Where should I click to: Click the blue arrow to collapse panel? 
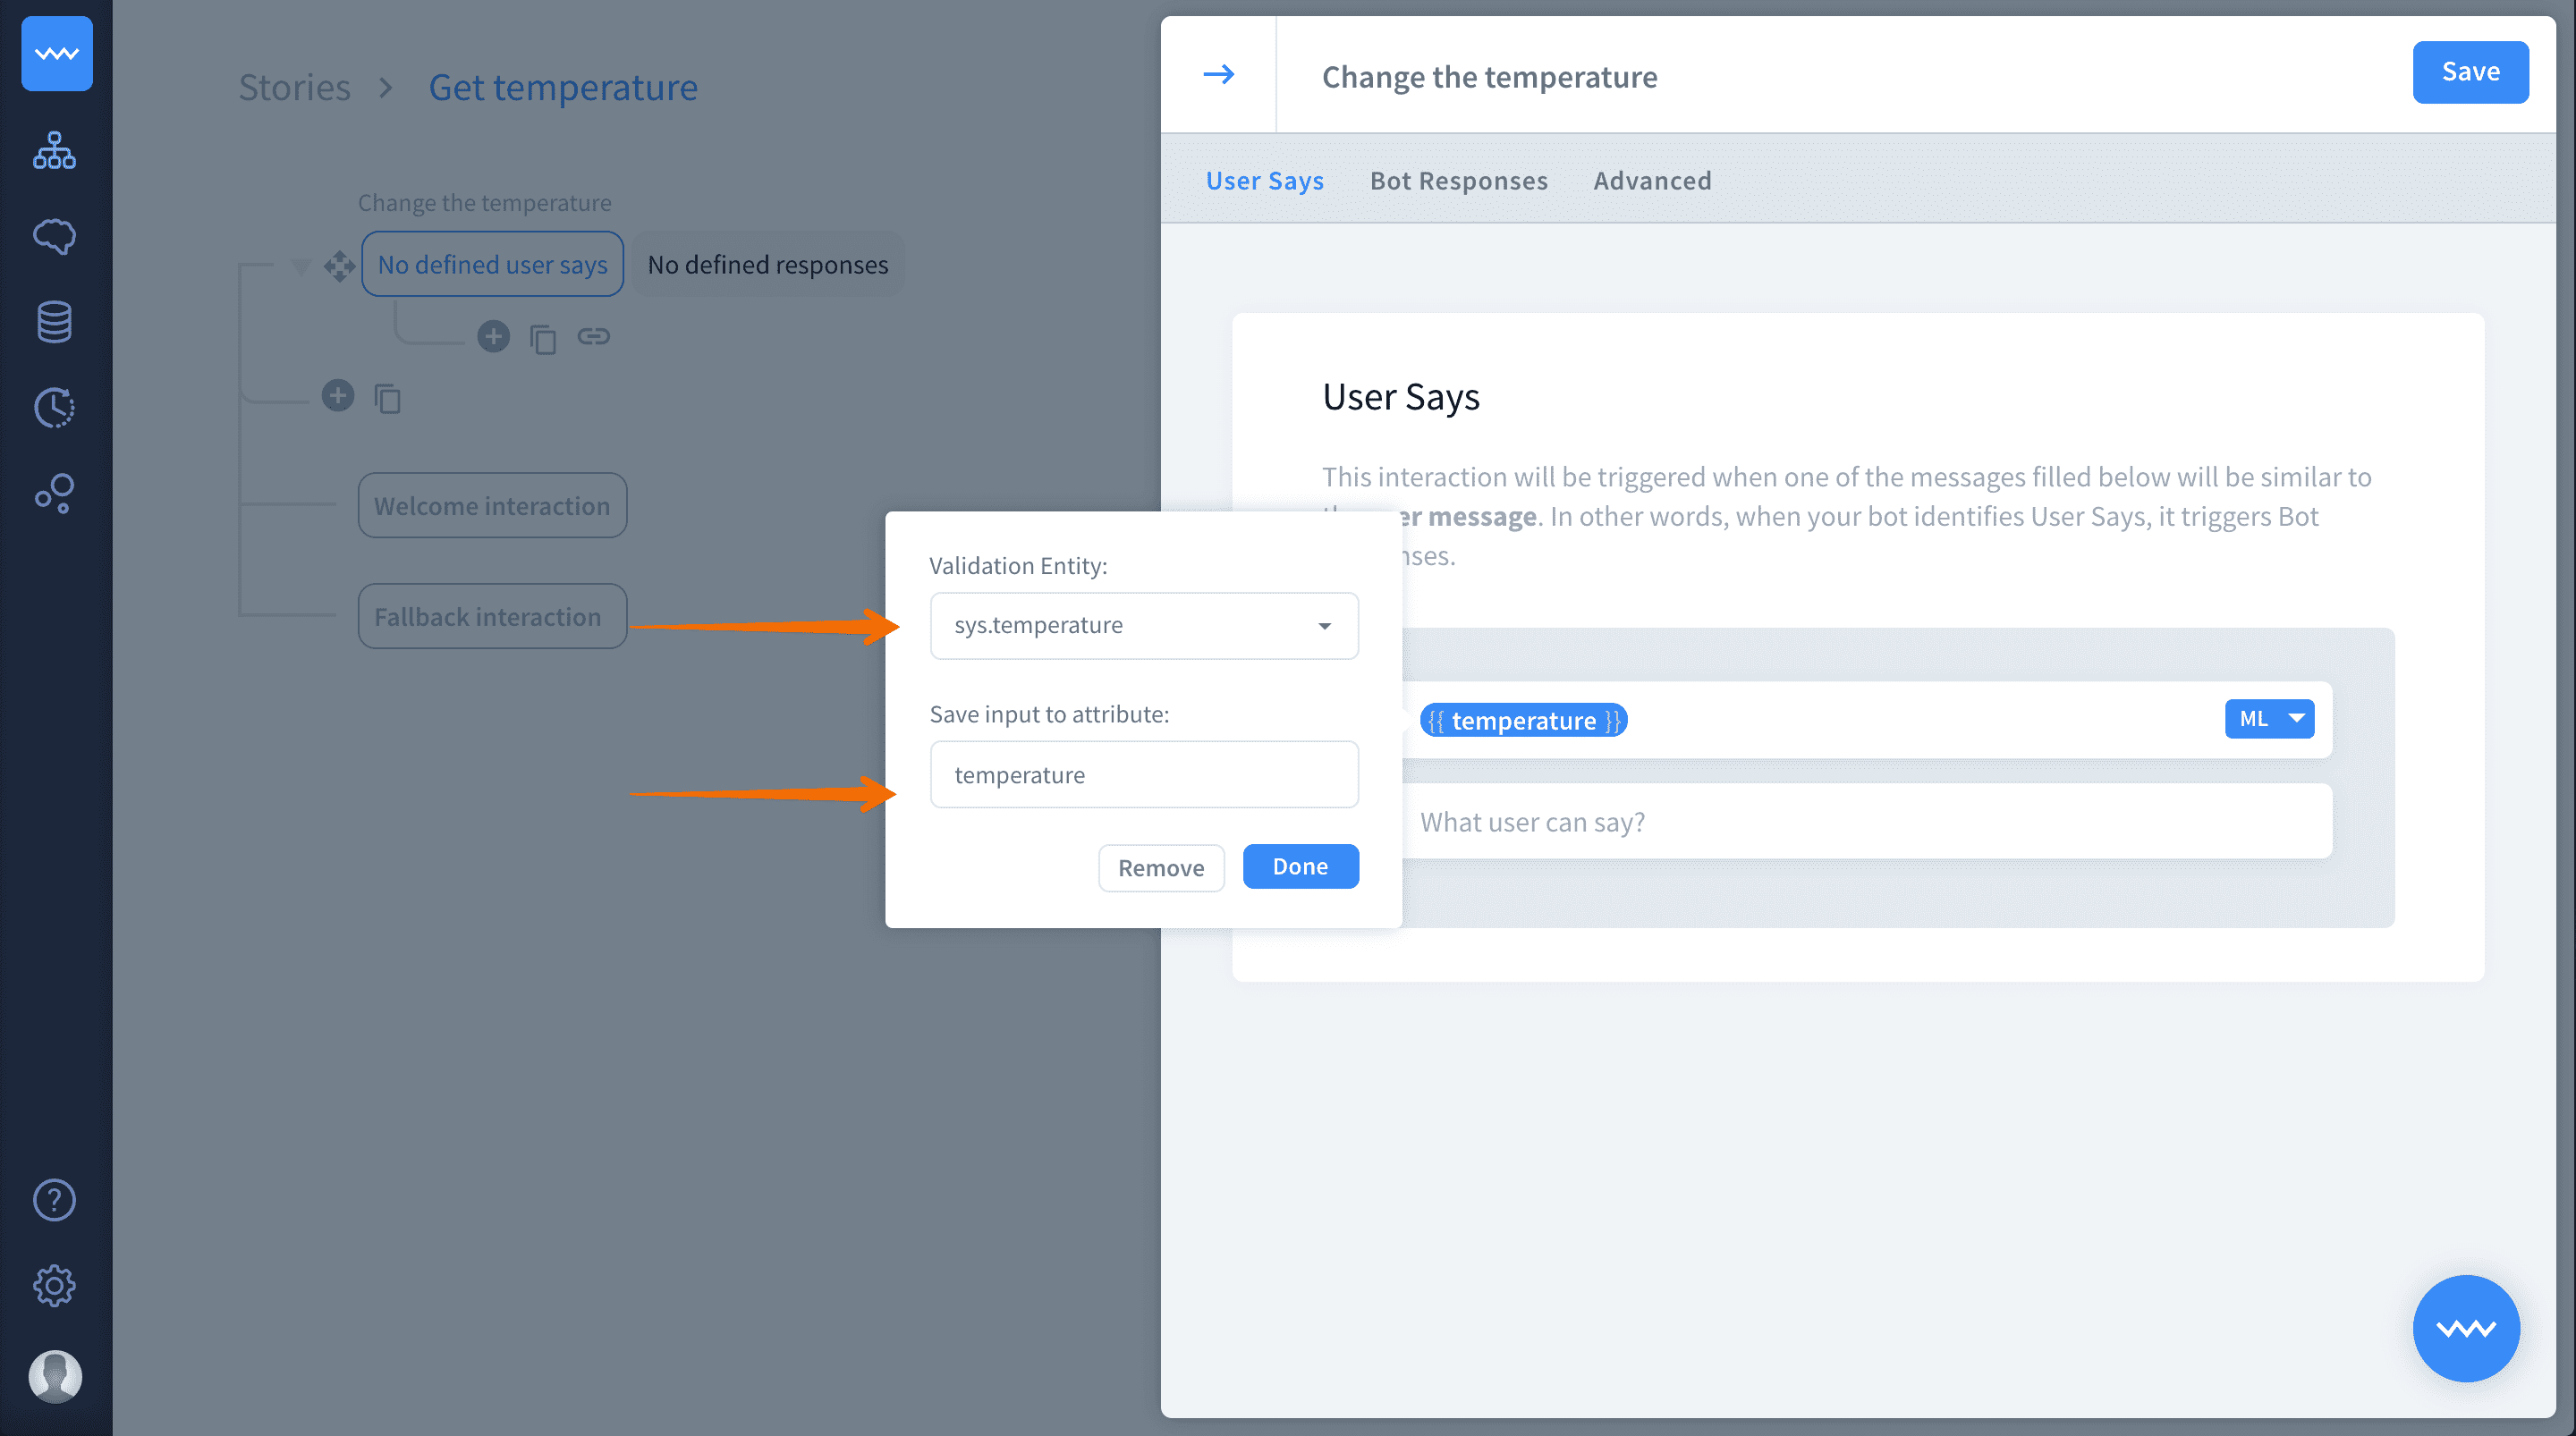[1218, 75]
